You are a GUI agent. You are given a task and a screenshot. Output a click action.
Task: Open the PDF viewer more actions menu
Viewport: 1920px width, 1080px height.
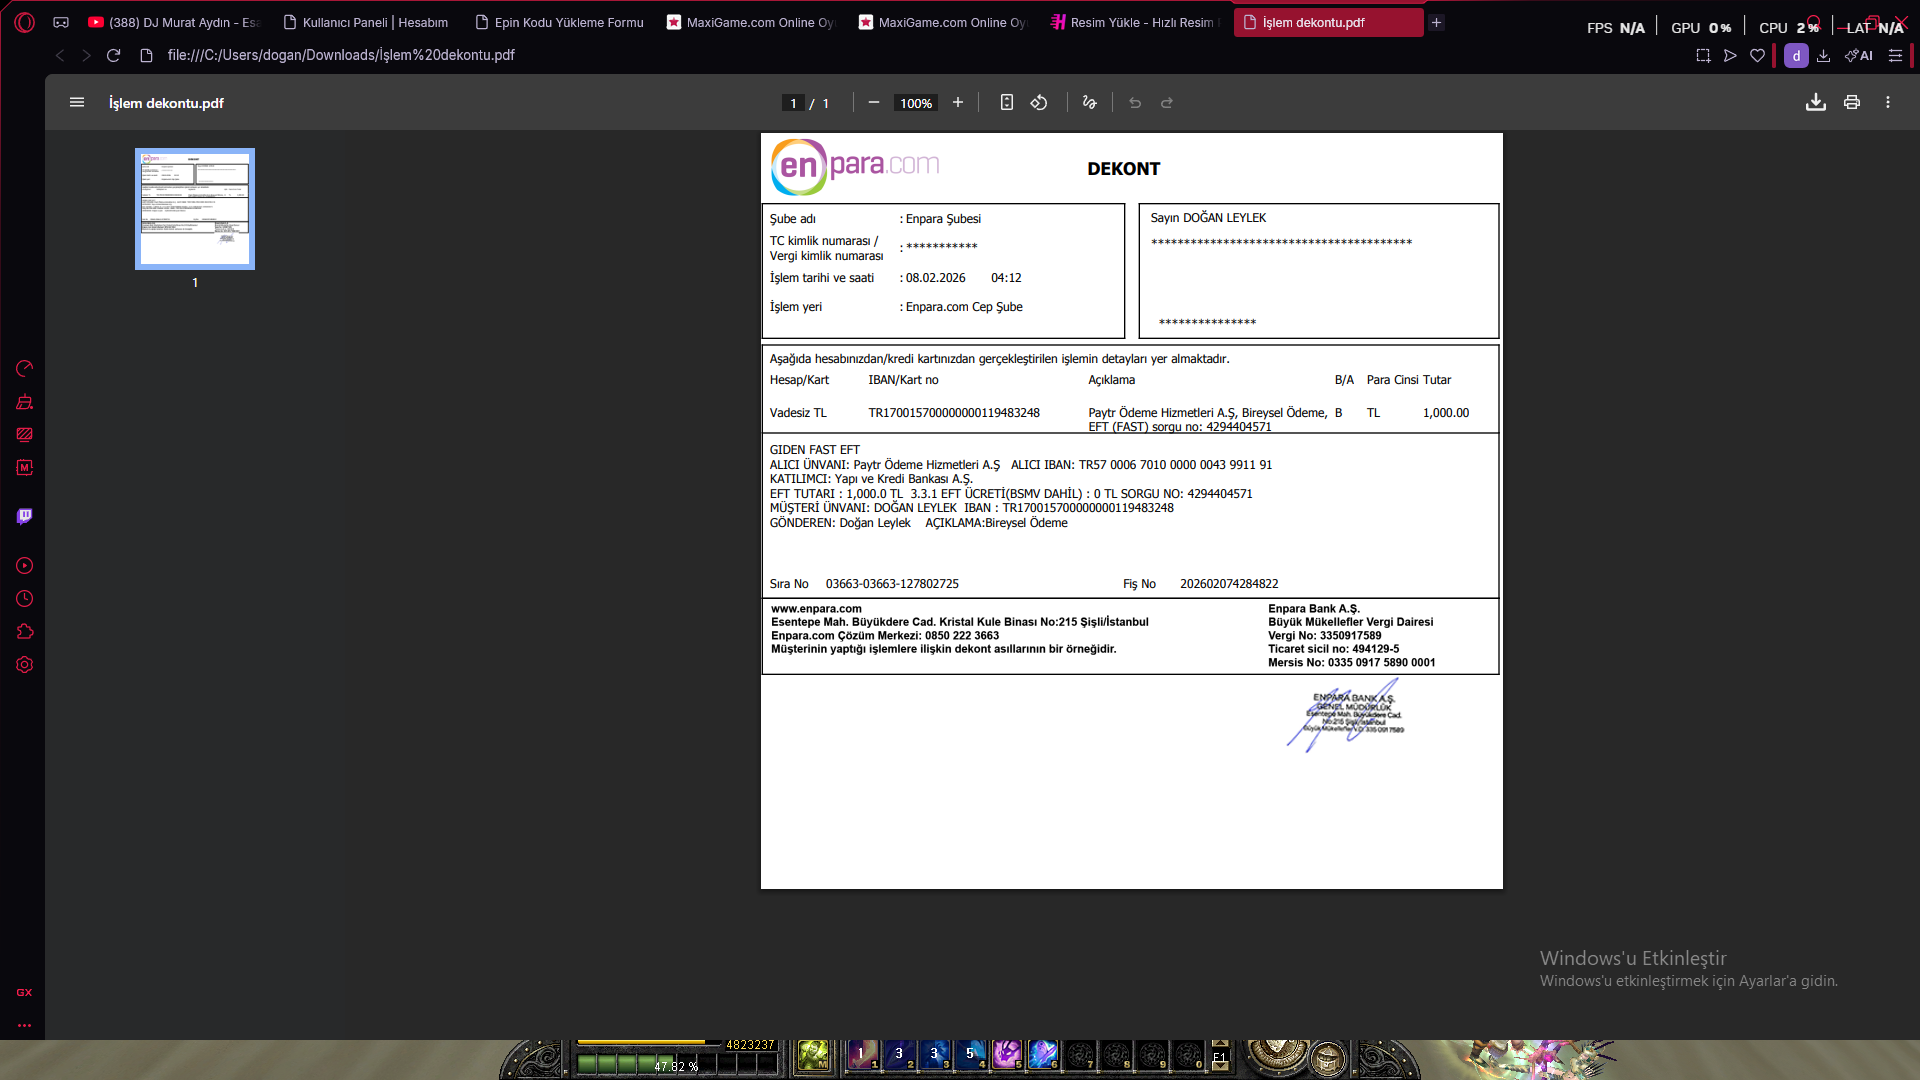tap(1888, 102)
